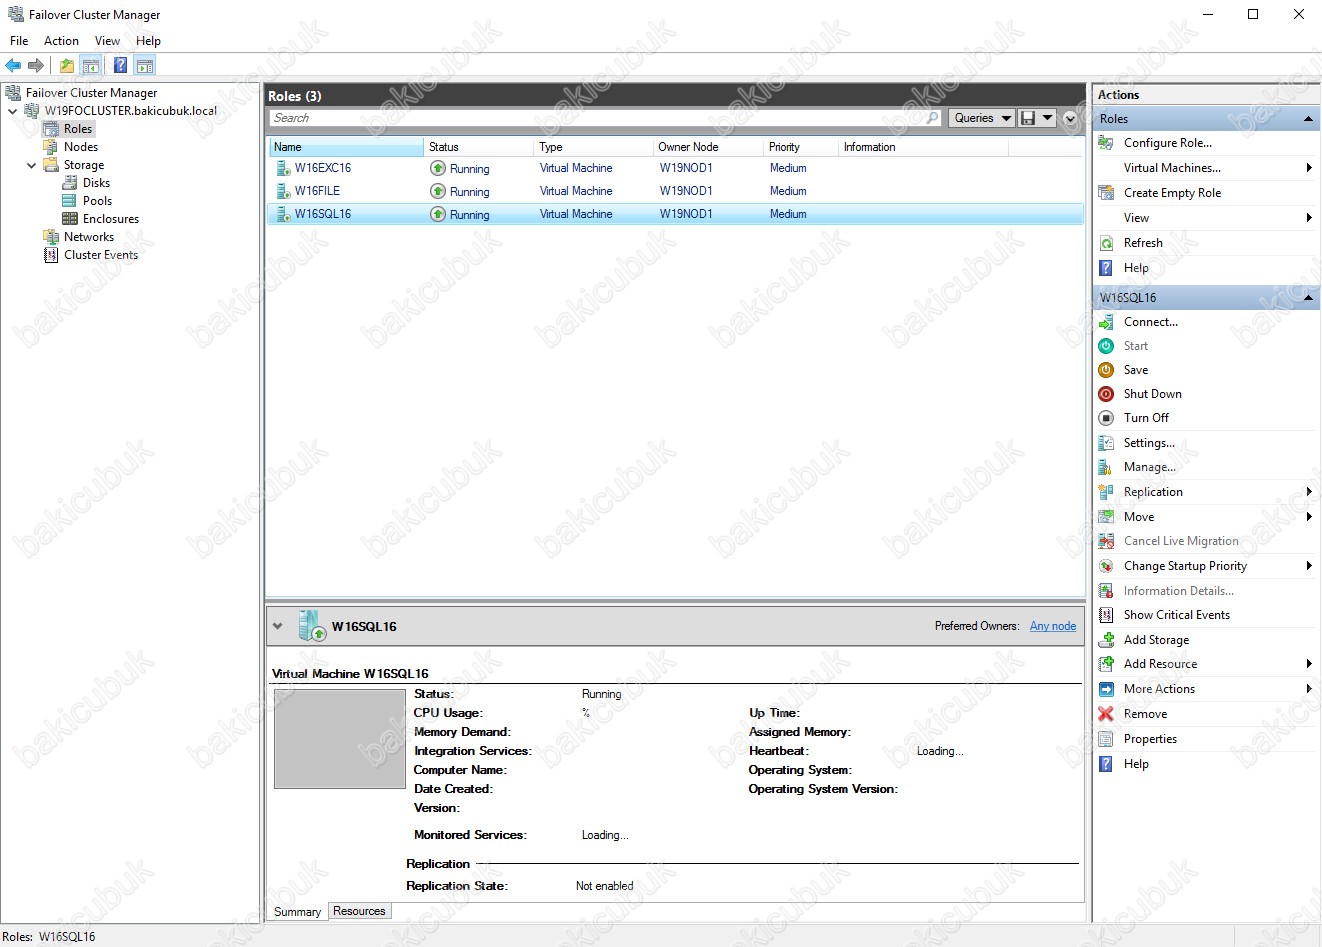The width and height of the screenshot is (1322, 947).
Task: Click the Configure Role icon
Action: point(1106,143)
